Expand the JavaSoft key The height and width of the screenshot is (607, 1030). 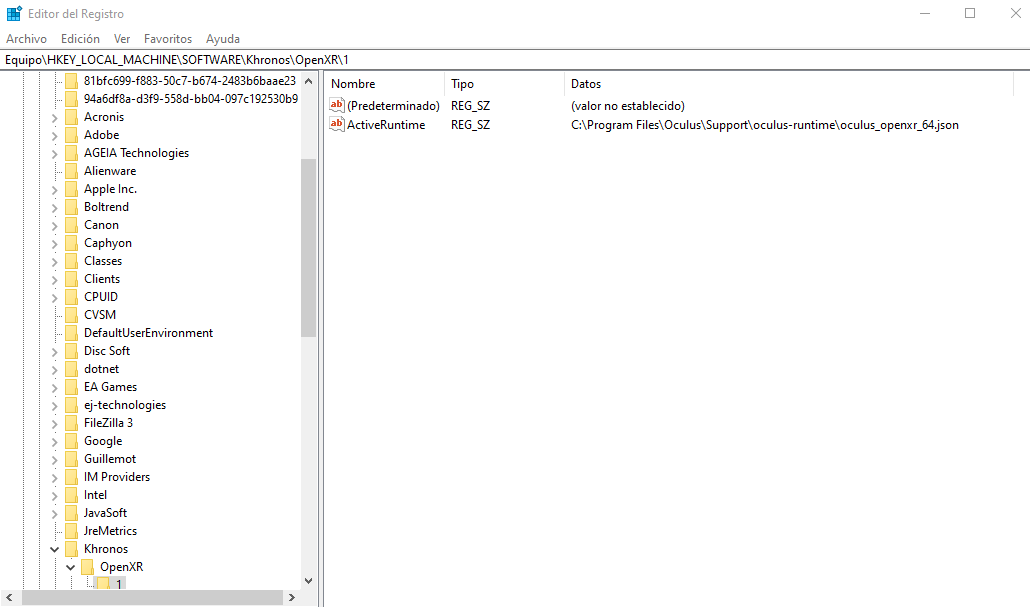coord(55,514)
